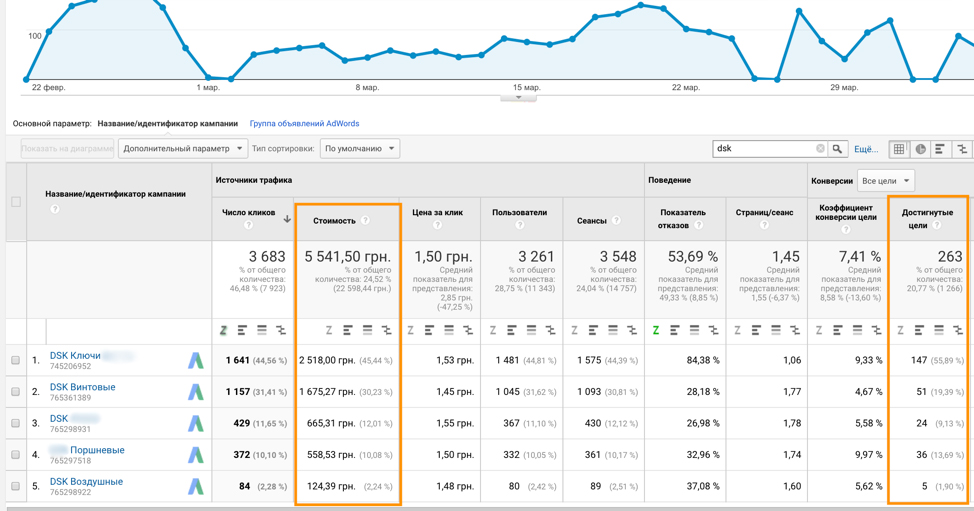Click bars icon under Сеансы column
Image resolution: width=974 pixels, height=511 pixels.
point(593,330)
